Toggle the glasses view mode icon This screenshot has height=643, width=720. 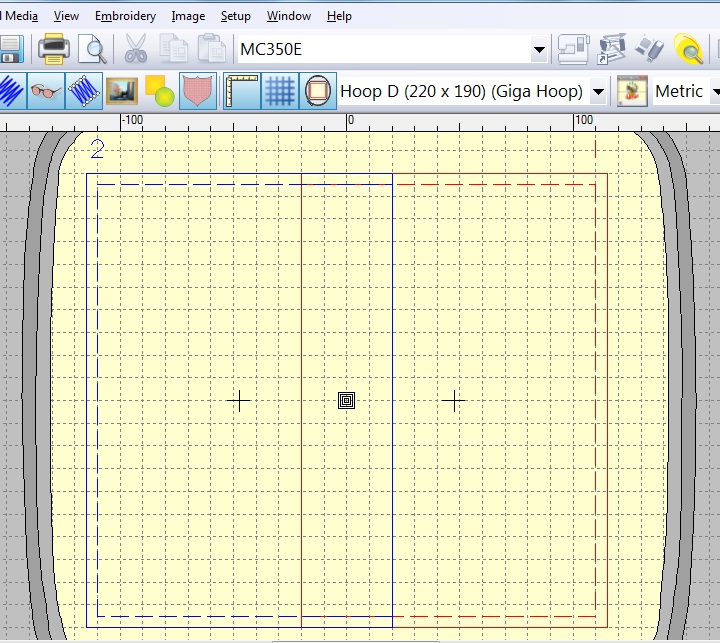[46, 91]
